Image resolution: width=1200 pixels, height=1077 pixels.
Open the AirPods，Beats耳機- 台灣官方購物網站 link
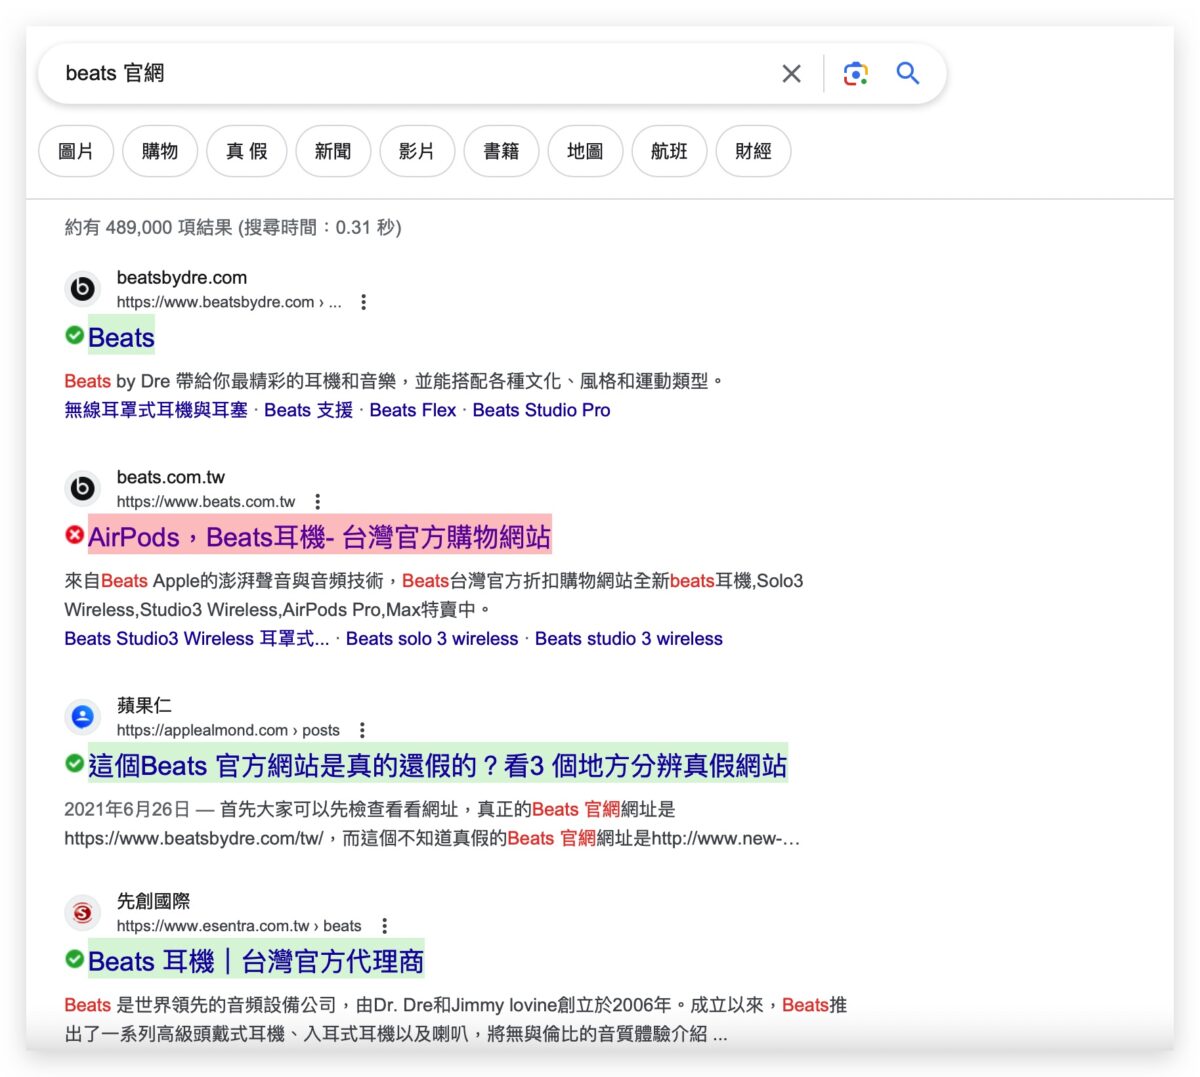(319, 537)
